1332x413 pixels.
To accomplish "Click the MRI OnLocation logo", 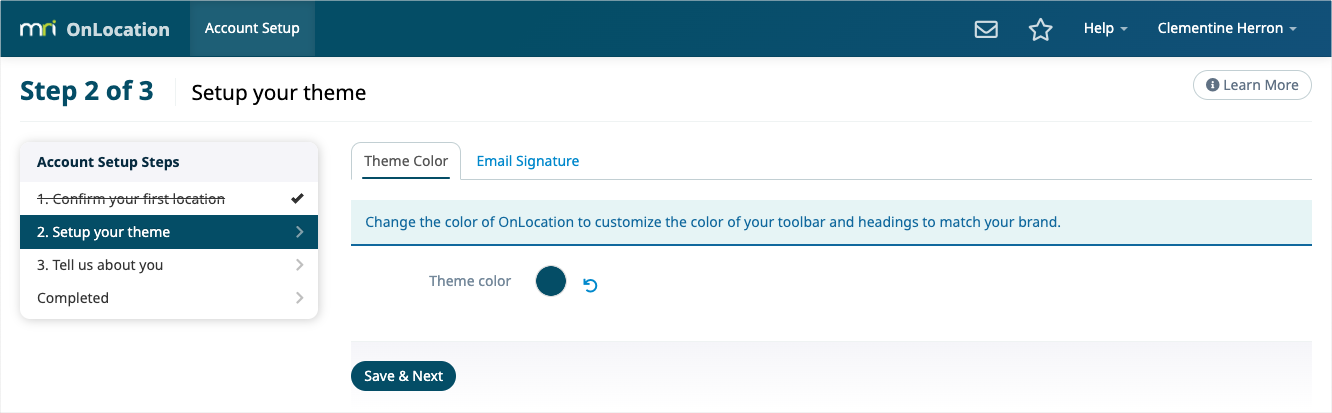I will [95, 29].
